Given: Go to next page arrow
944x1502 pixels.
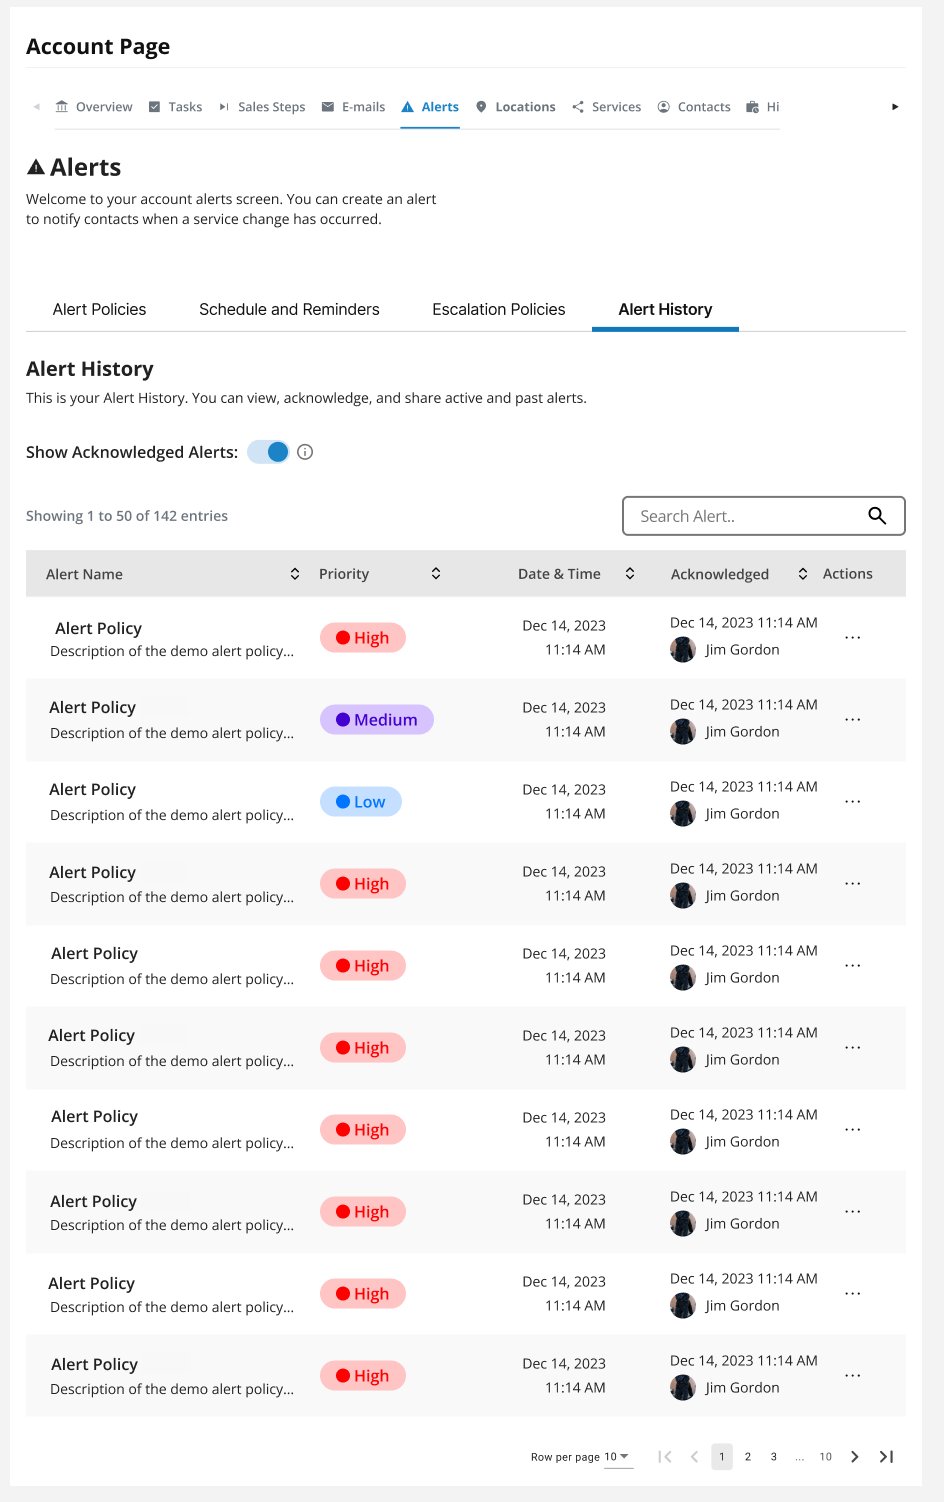Looking at the screenshot, I should point(855,1457).
